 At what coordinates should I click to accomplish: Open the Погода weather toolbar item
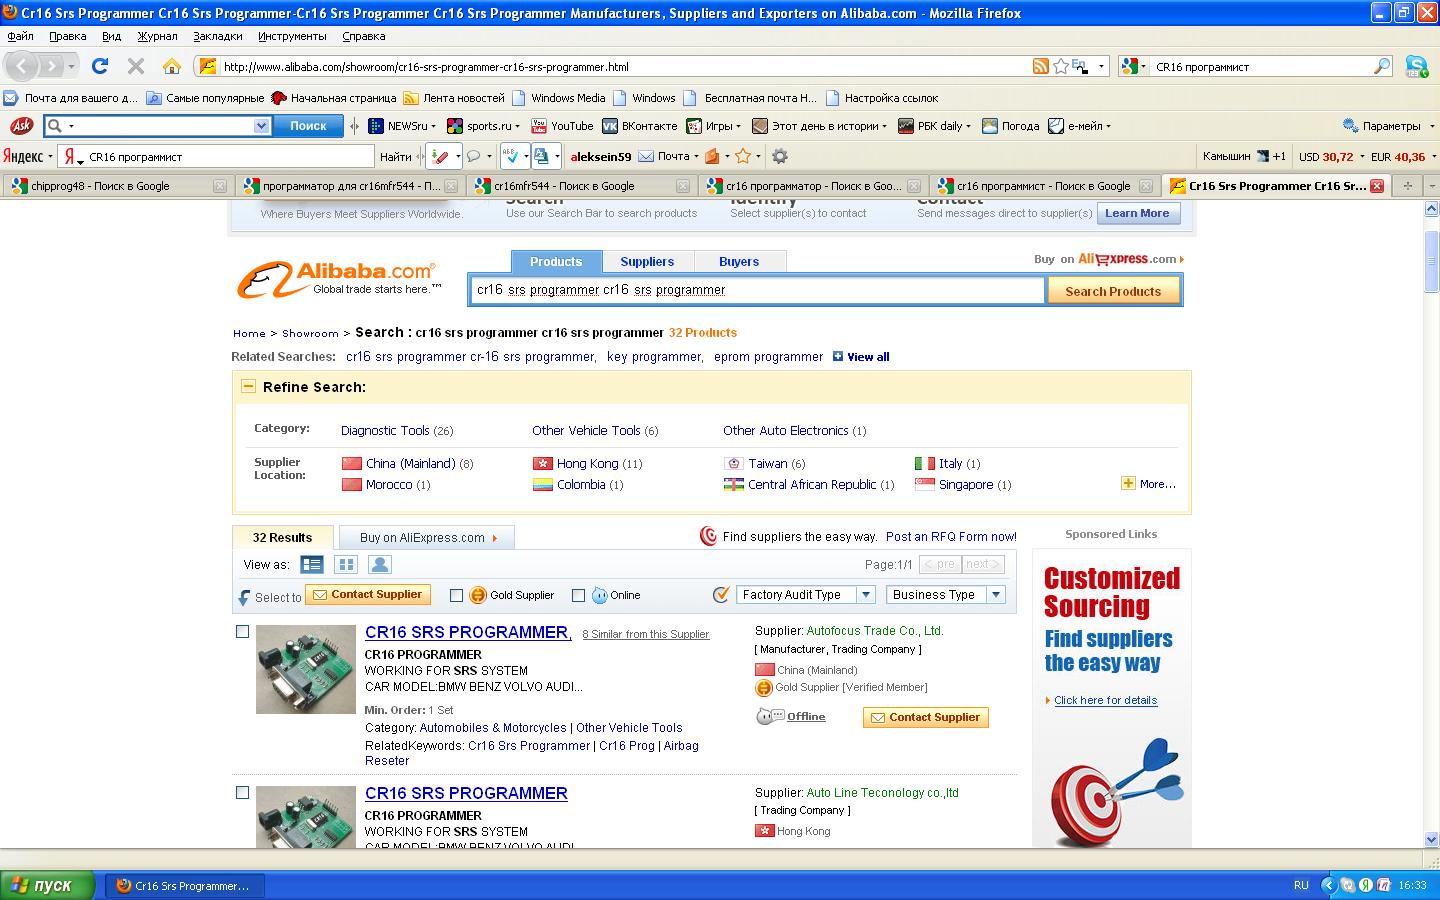(1010, 126)
